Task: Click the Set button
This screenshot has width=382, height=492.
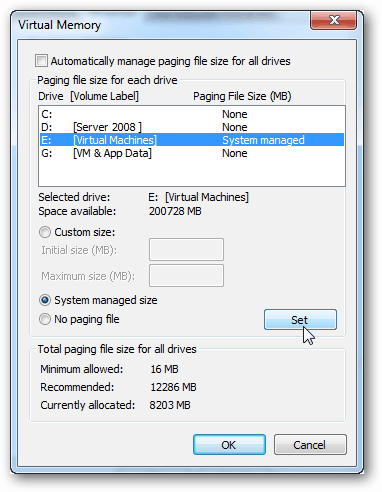Action: click(300, 320)
